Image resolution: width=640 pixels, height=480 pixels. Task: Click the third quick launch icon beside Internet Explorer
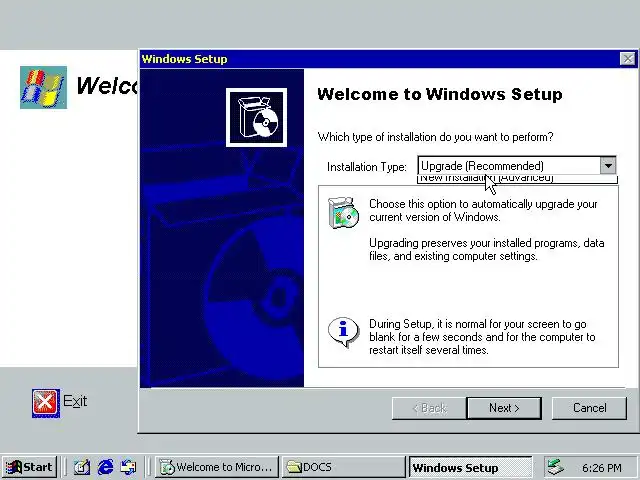click(128, 467)
